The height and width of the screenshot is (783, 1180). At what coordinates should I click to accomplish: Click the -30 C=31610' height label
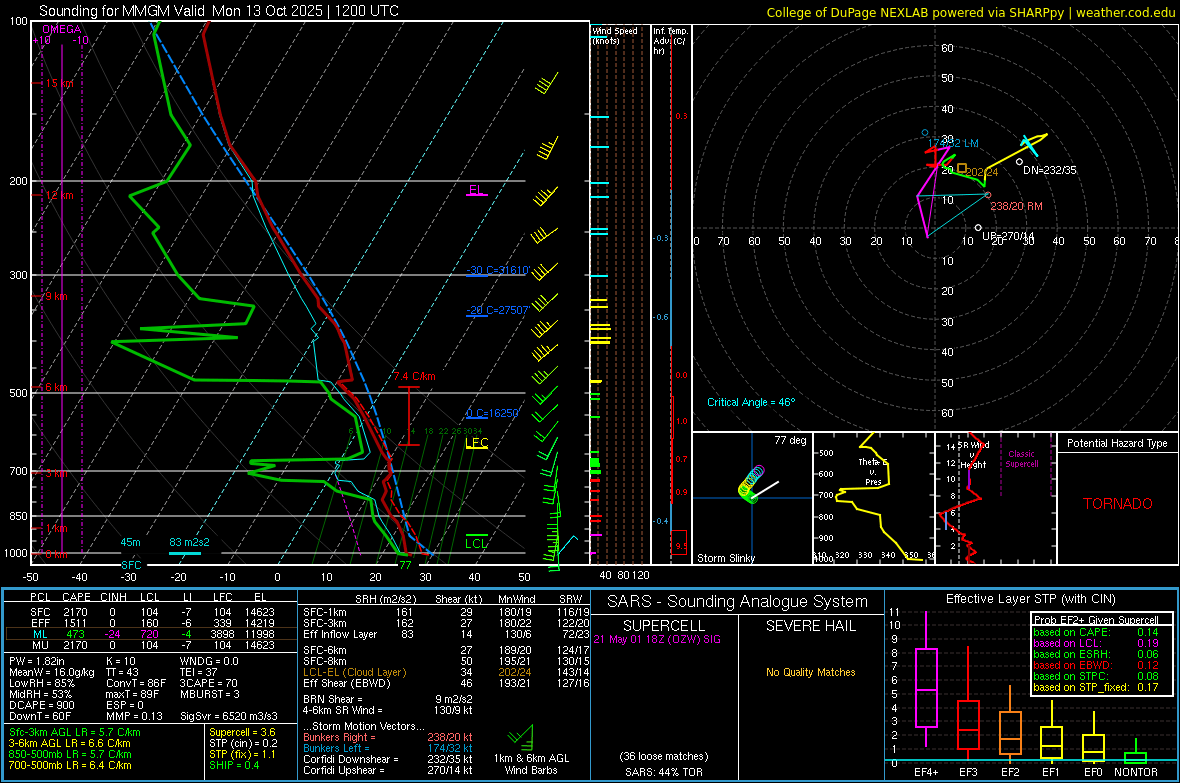click(498, 270)
